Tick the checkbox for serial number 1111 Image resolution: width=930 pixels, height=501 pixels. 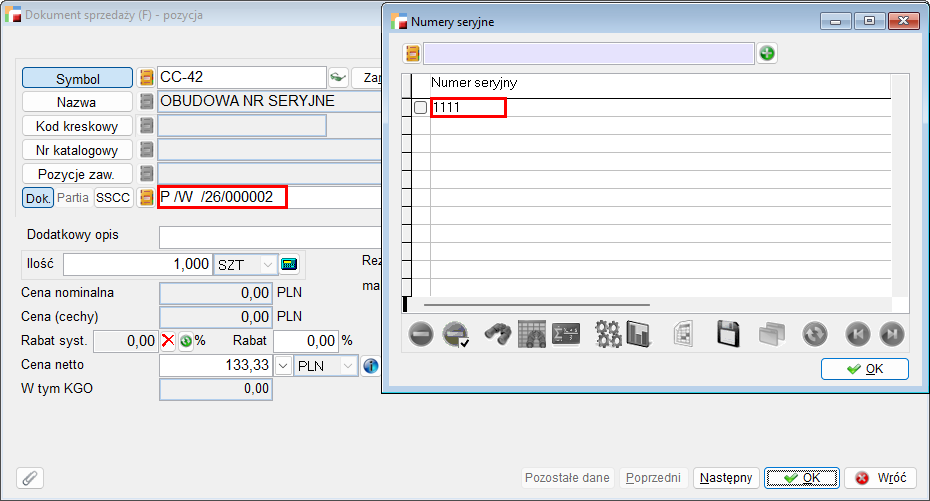click(x=420, y=108)
